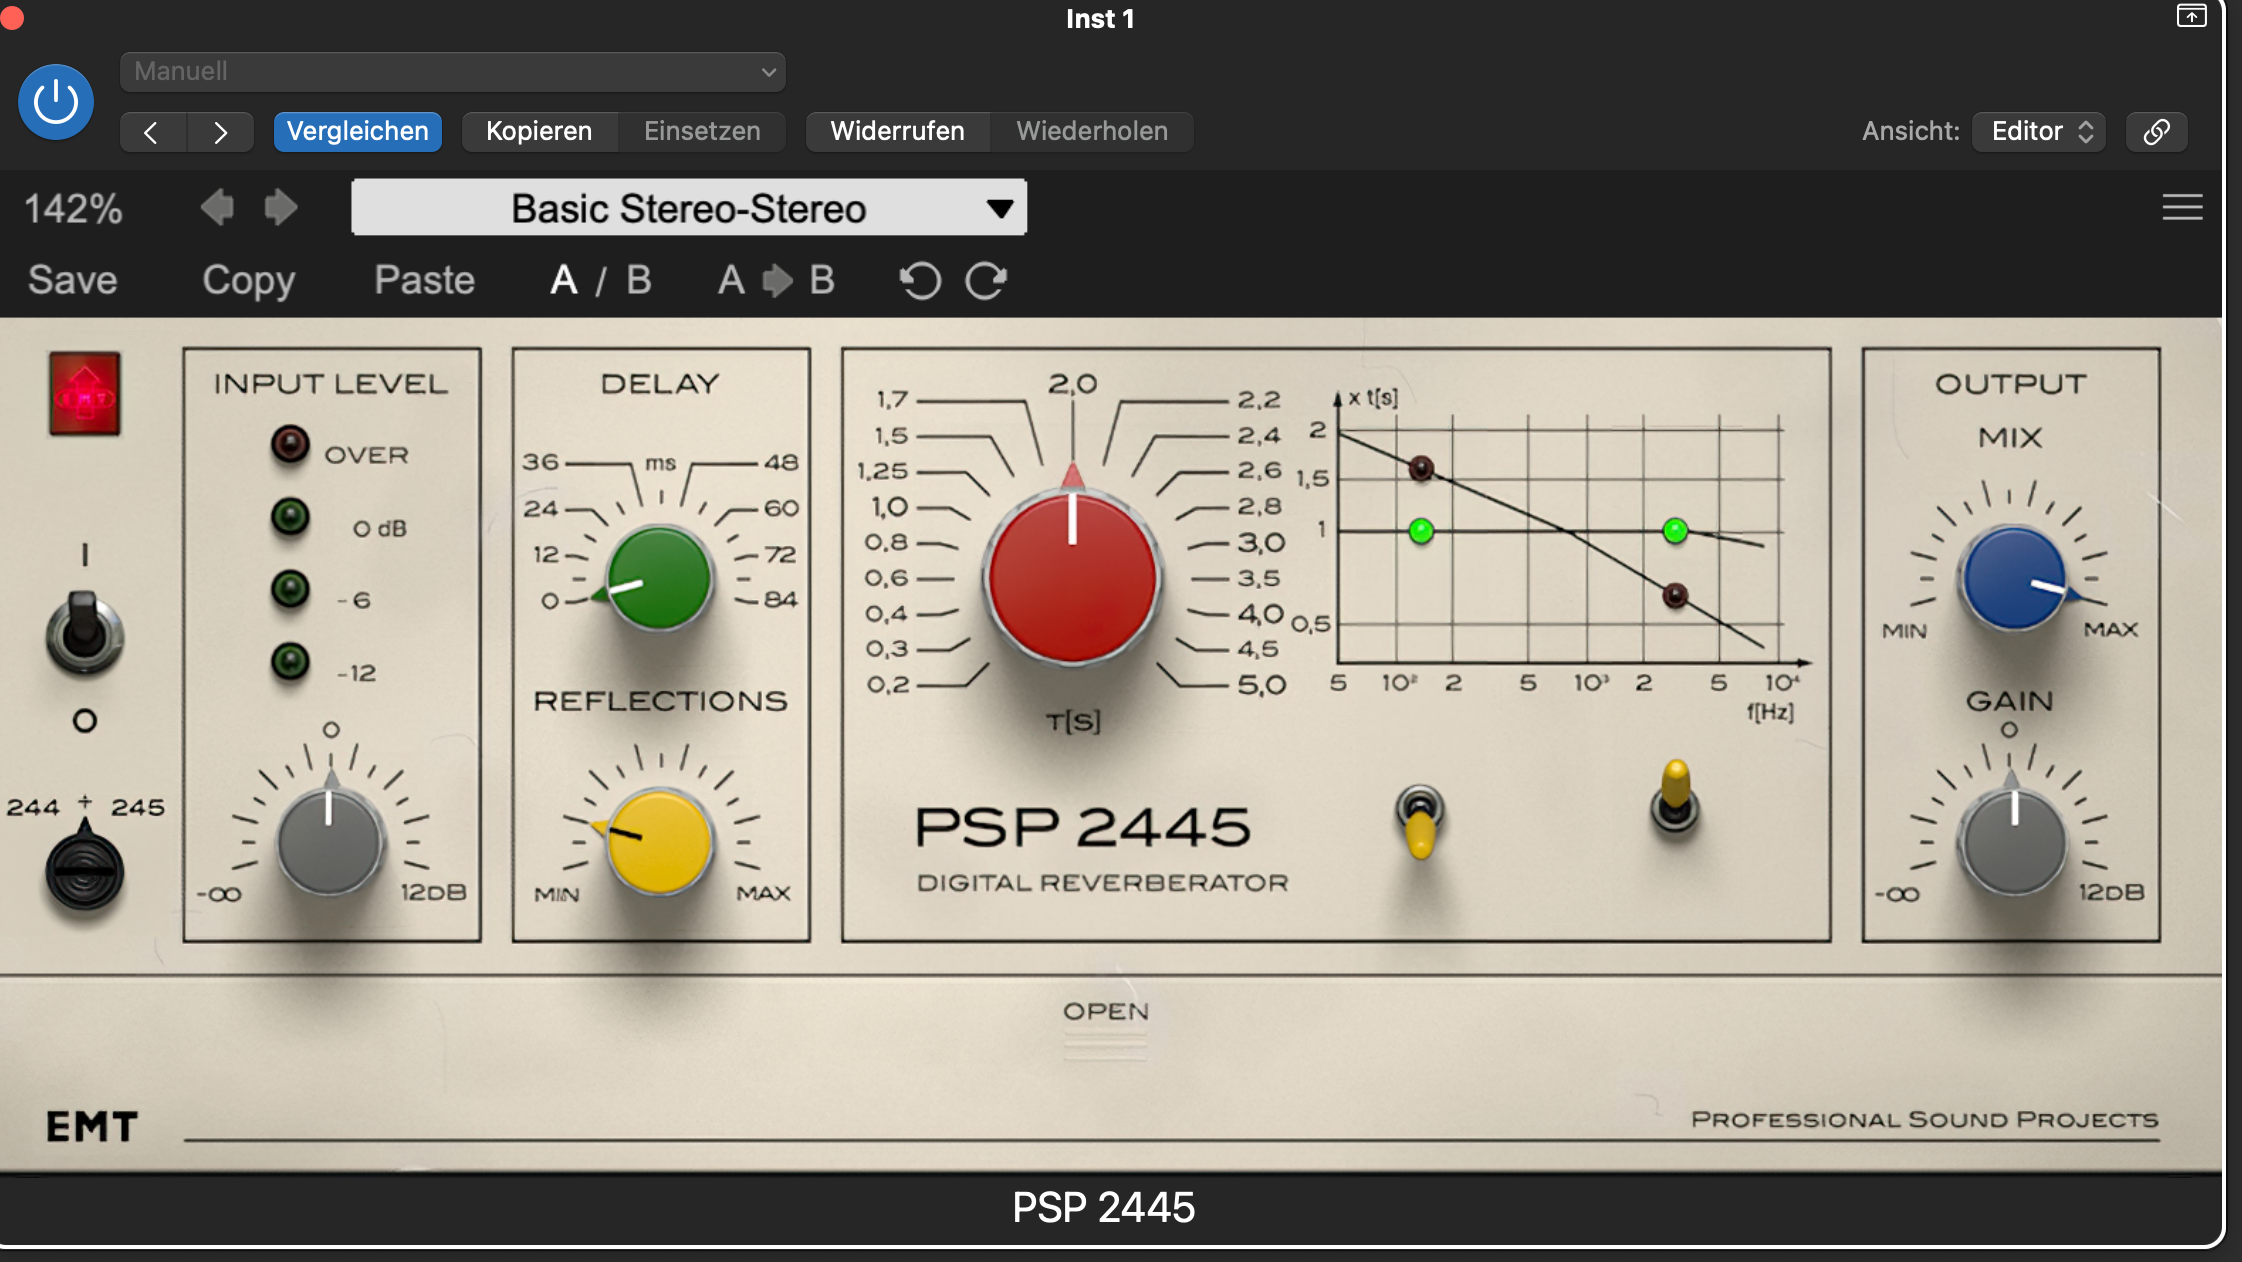Turn the 244/245 mode rotary selector
The width and height of the screenshot is (2242, 1262).
[85, 871]
